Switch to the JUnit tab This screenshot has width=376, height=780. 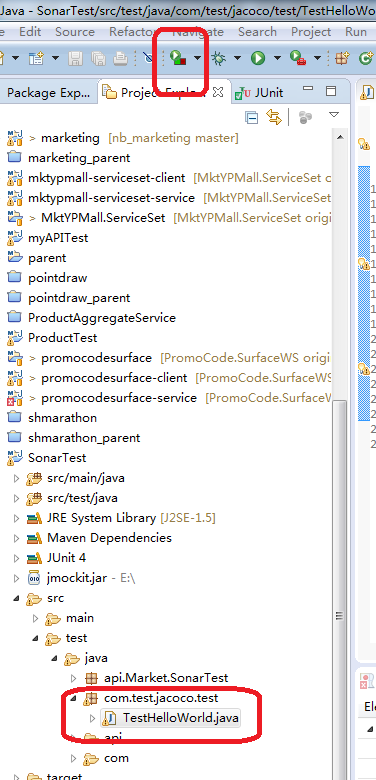click(259, 93)
